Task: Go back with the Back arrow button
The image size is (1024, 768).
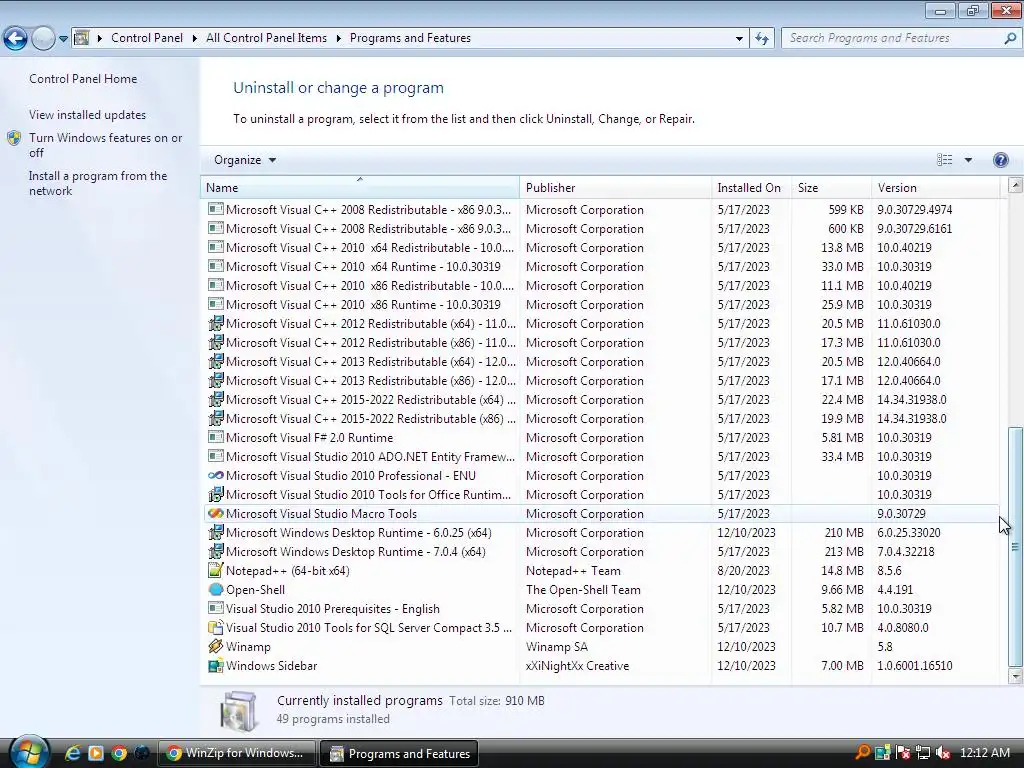Action: coord(16,39)
